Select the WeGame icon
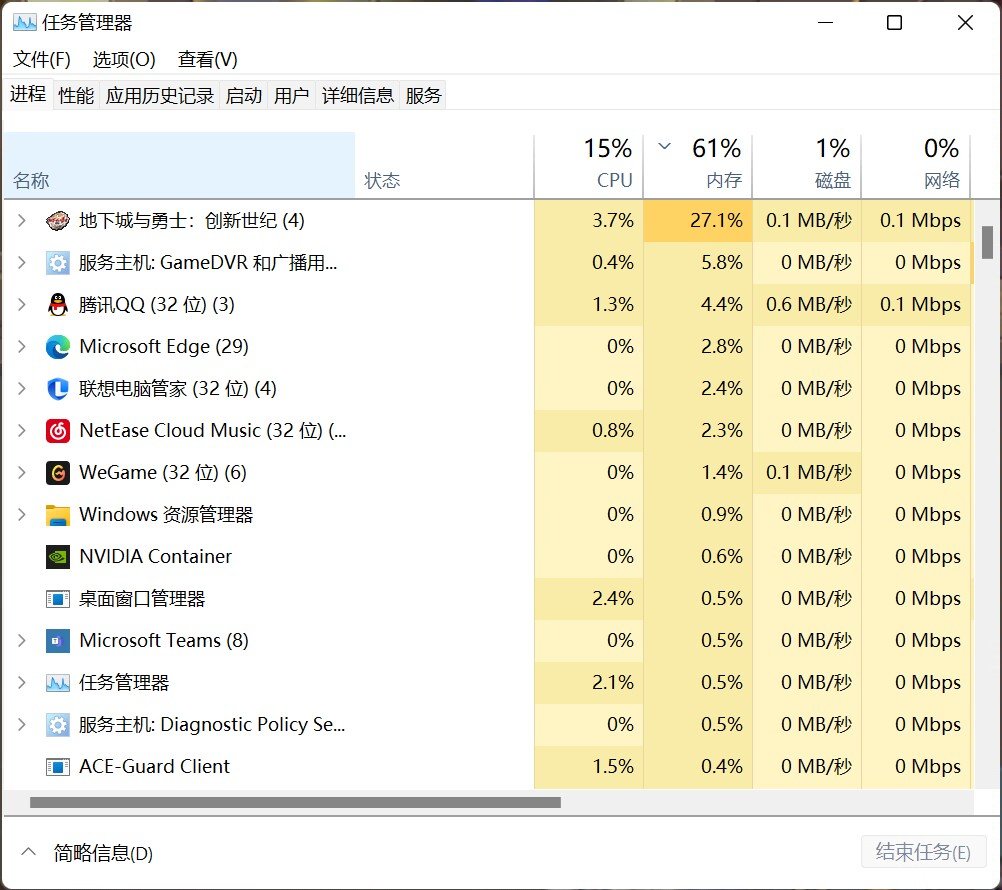The image size is (1002, 890). pos(58,473)
